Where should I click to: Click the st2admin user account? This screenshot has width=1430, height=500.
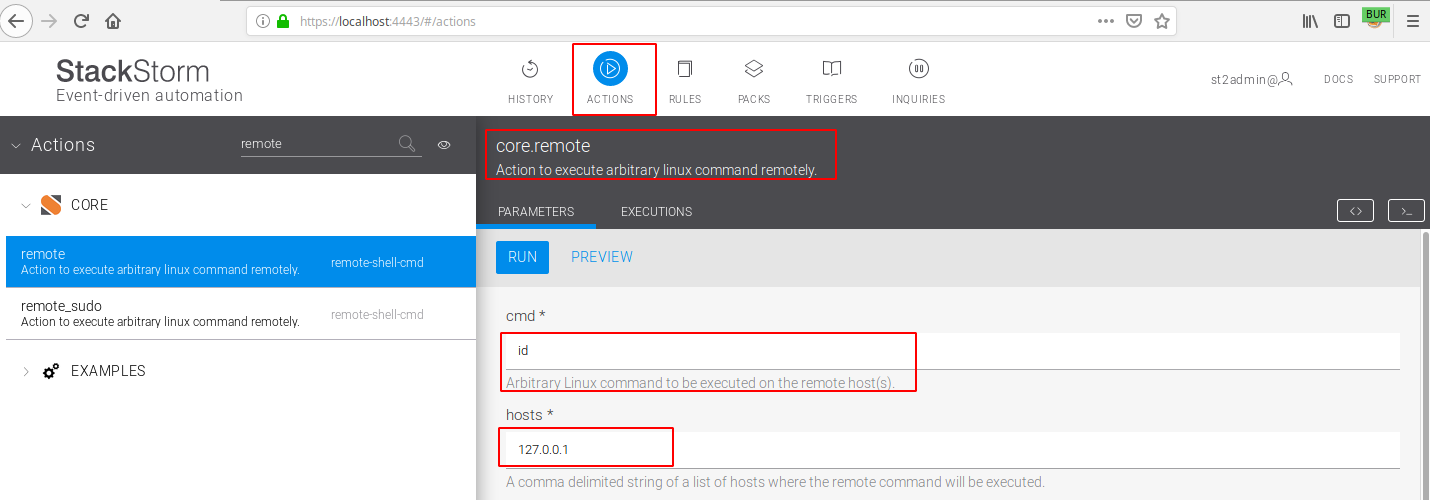1251,79
